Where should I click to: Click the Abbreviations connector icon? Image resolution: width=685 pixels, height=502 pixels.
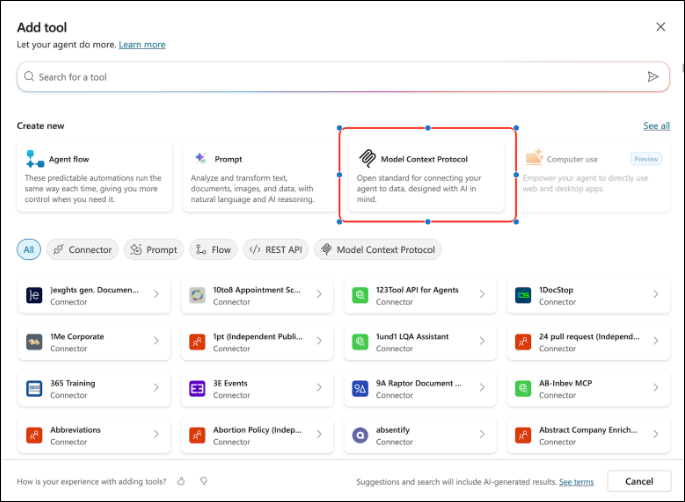point(34,435)
